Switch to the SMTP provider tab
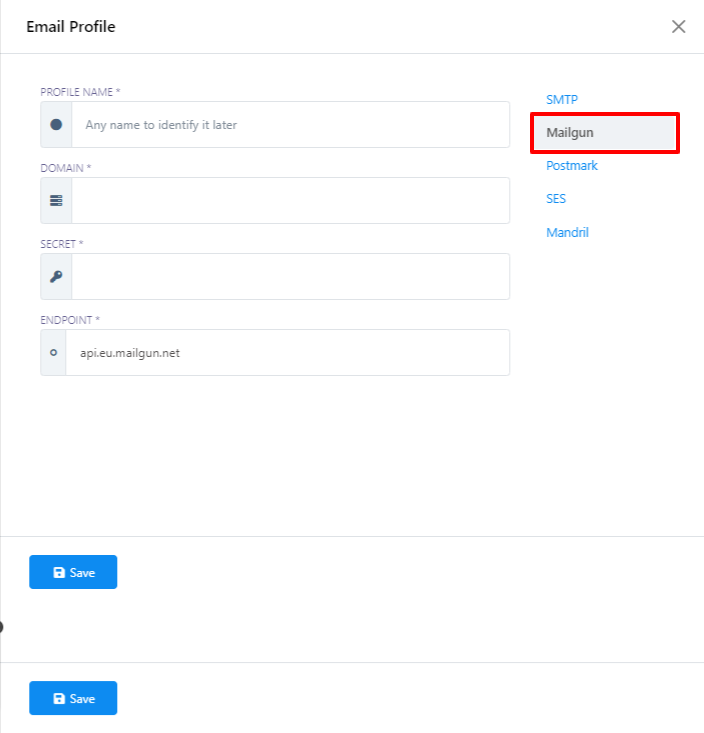Viewport: 704px width, 733px height. [x=562, y=99]
